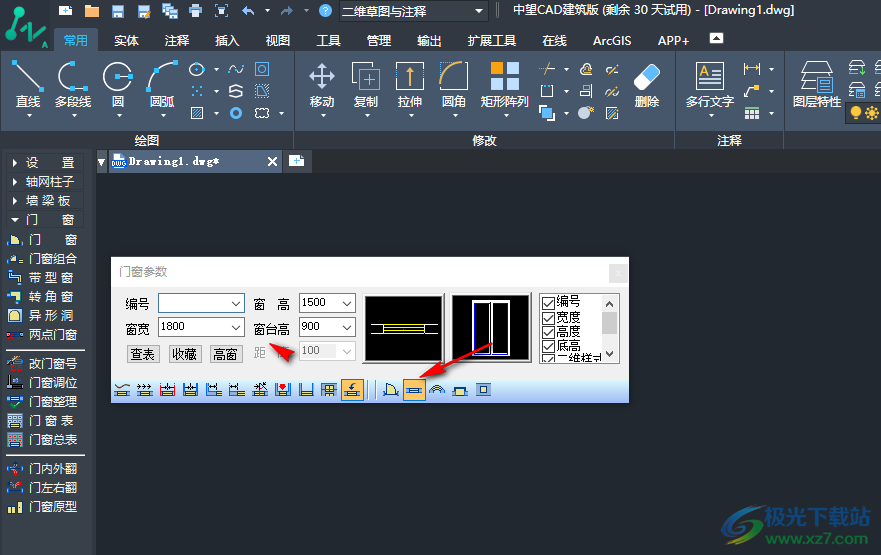The image size is (881, 555).
Task: Click the spline curve icon in draw panel
Action: point(236,69)
